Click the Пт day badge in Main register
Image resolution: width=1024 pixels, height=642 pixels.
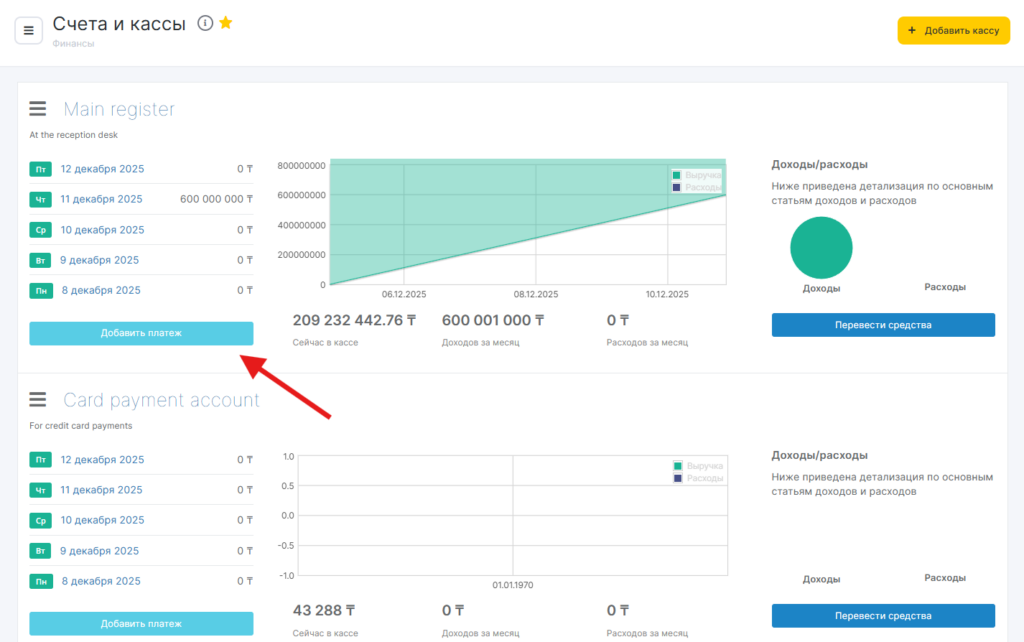(x=41, y=169)
